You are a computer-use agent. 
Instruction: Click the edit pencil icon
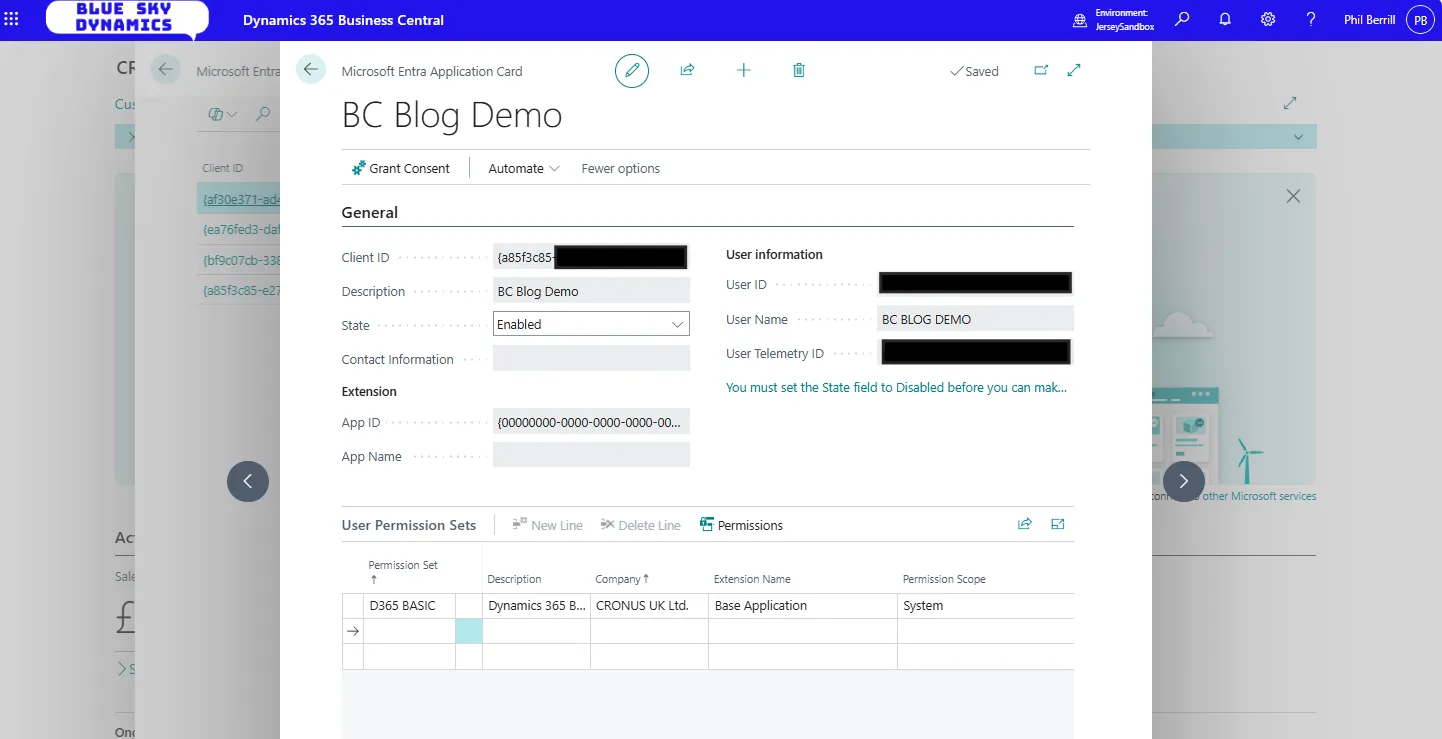coord(632,70)
